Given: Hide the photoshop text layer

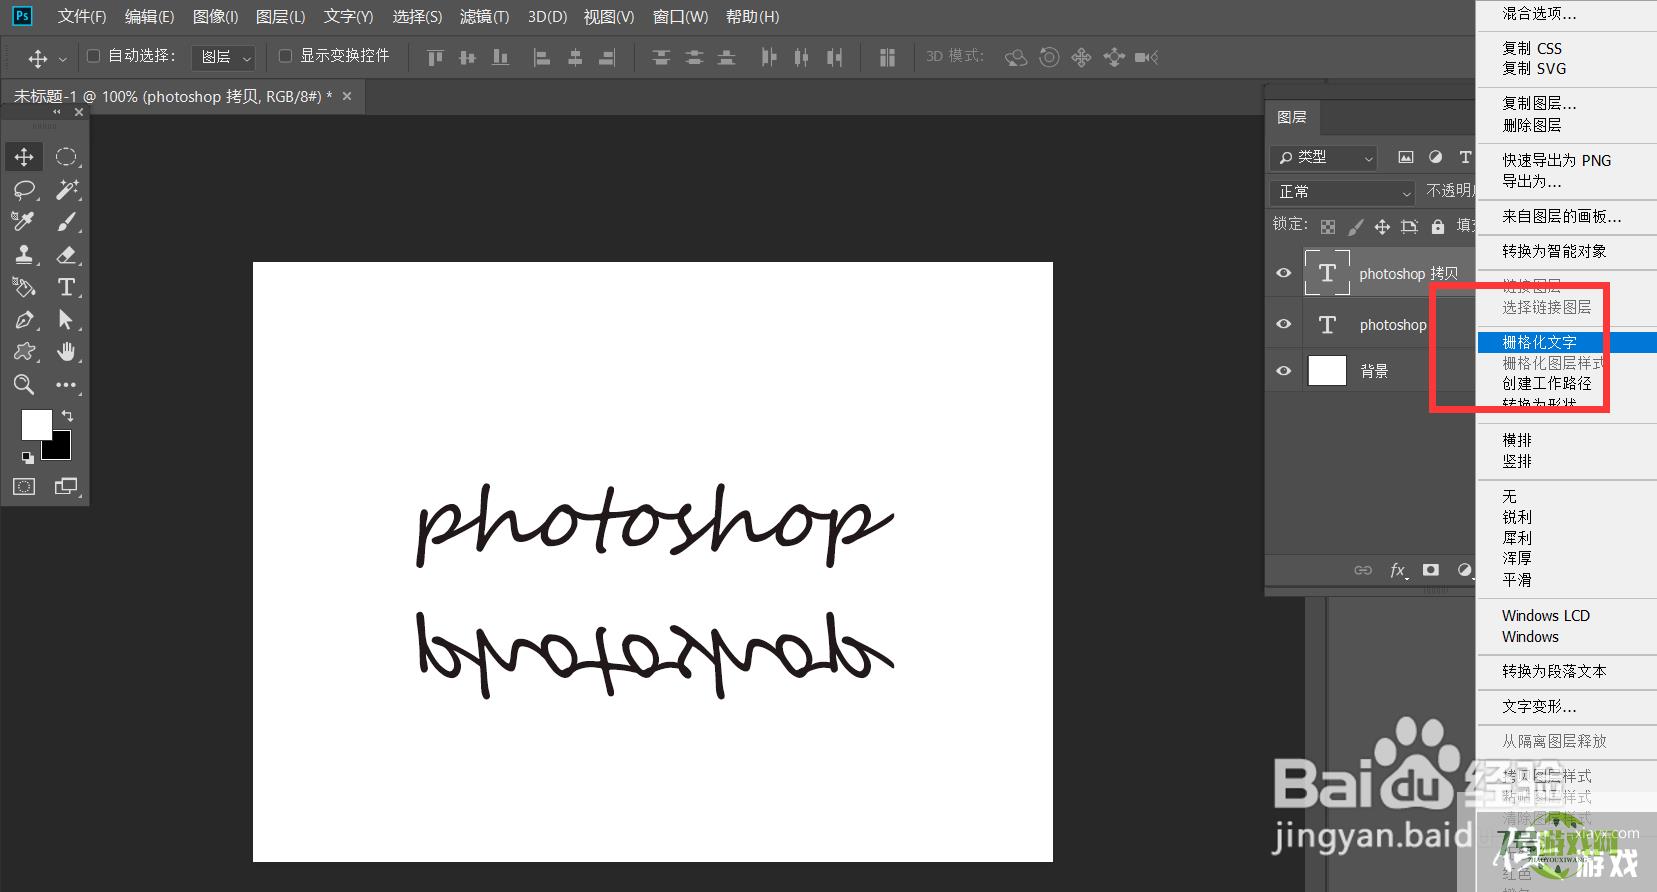Looking at the screenshot, I should click(x=1284, y=324).
